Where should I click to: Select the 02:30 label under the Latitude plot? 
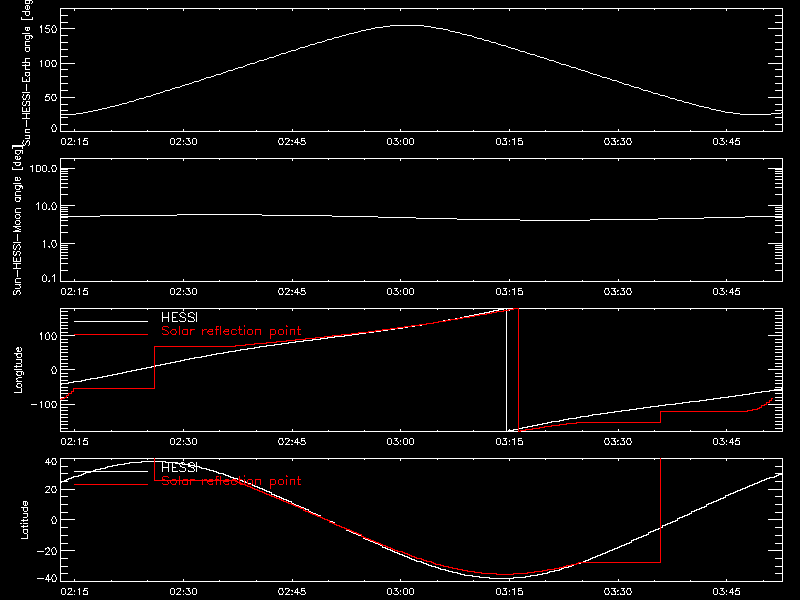click(183, 591)
